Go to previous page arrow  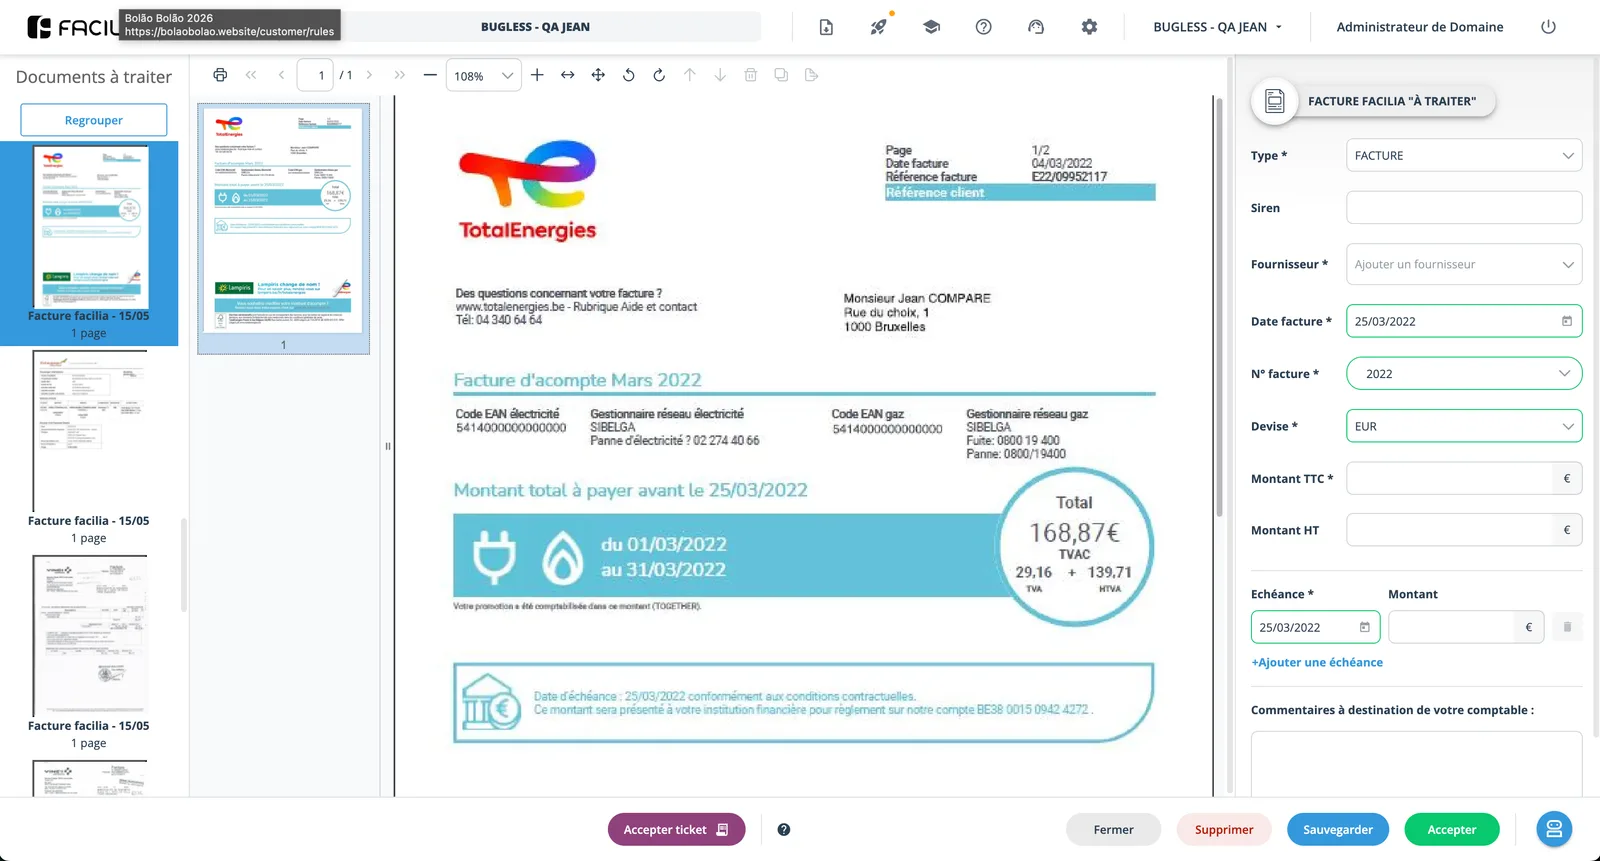[x=282, y=75]
